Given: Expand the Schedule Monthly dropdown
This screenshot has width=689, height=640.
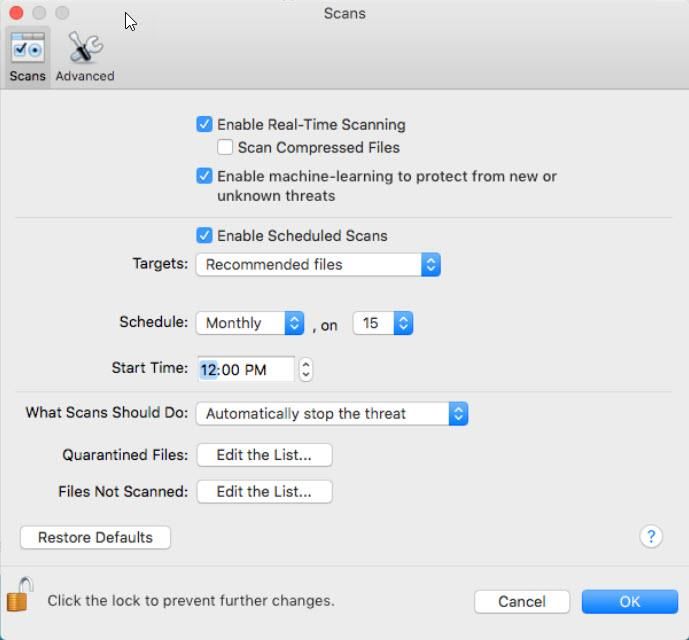Looking at the screenshot, I should coord(250,323).
